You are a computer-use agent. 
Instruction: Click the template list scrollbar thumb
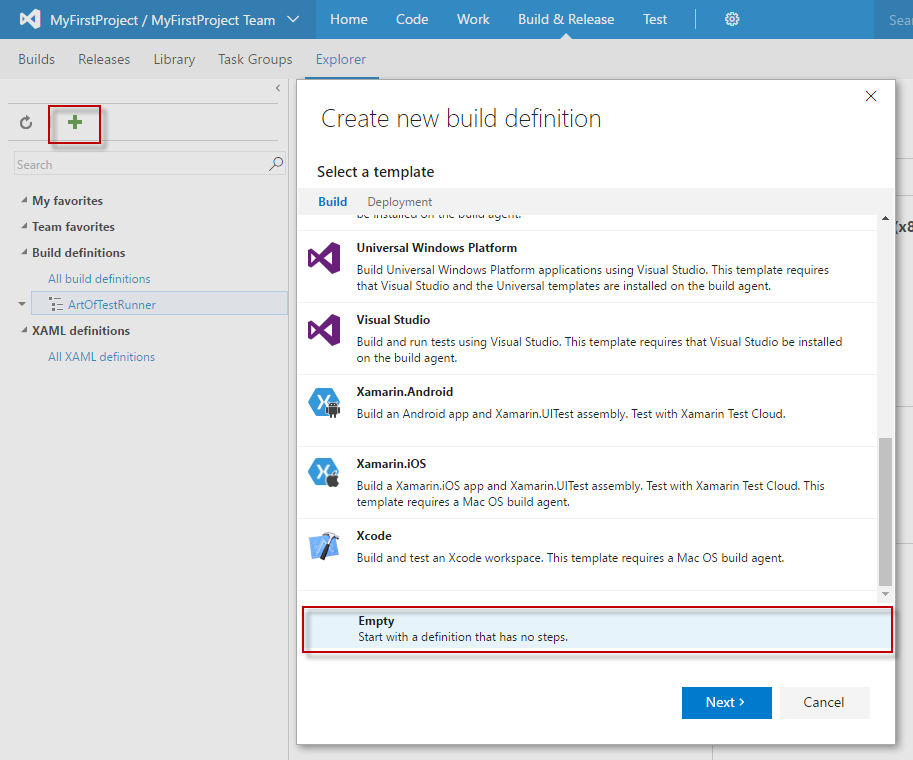pyautogui.click(x=885, y=511)
